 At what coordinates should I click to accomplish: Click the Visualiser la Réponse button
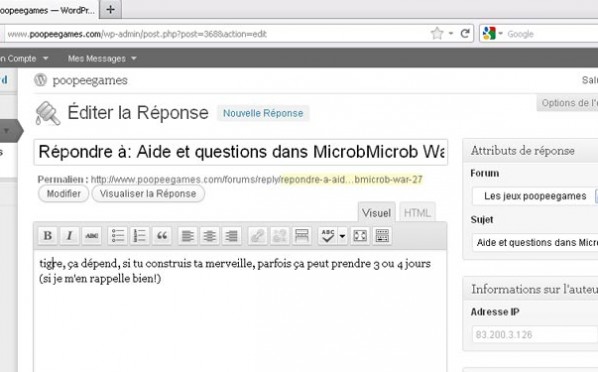148,193
